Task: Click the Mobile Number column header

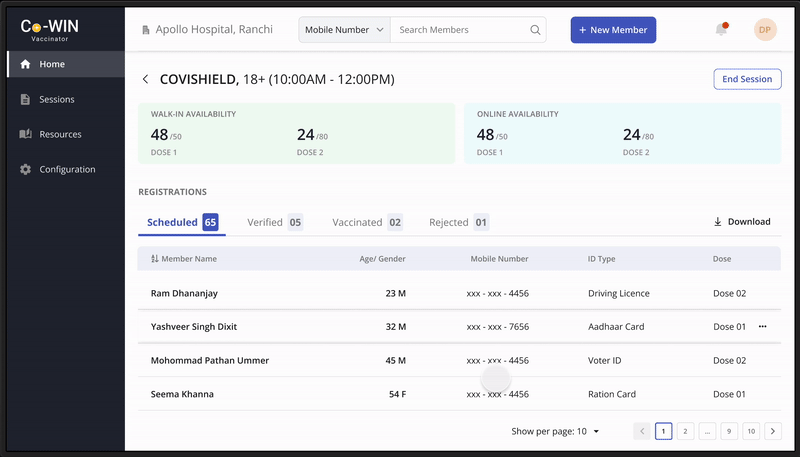Action: [x=499, y=259]
